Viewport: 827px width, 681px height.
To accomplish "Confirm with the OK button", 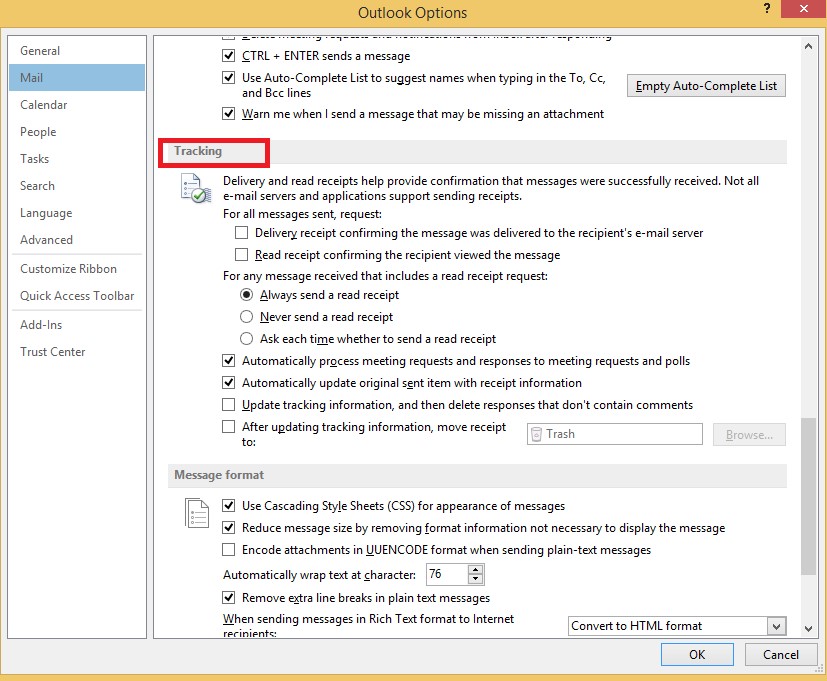I will tap(697, 655).
